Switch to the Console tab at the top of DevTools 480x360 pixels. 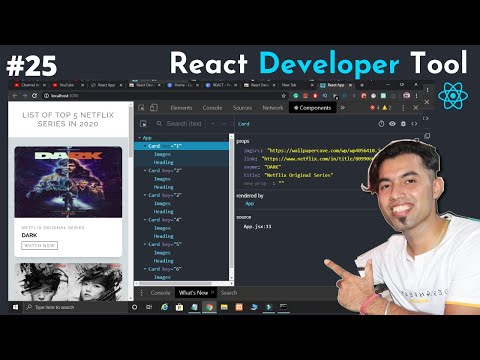point(212,108)
